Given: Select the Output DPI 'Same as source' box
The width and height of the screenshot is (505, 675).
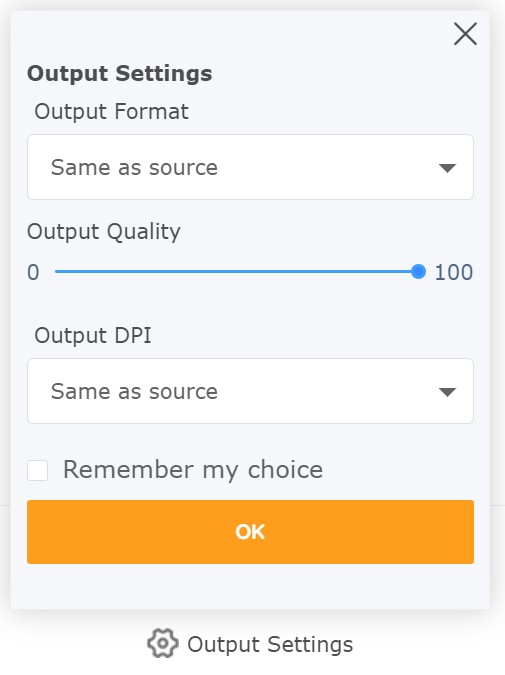Looking at the screenshot, I should (x=250, y=391).
